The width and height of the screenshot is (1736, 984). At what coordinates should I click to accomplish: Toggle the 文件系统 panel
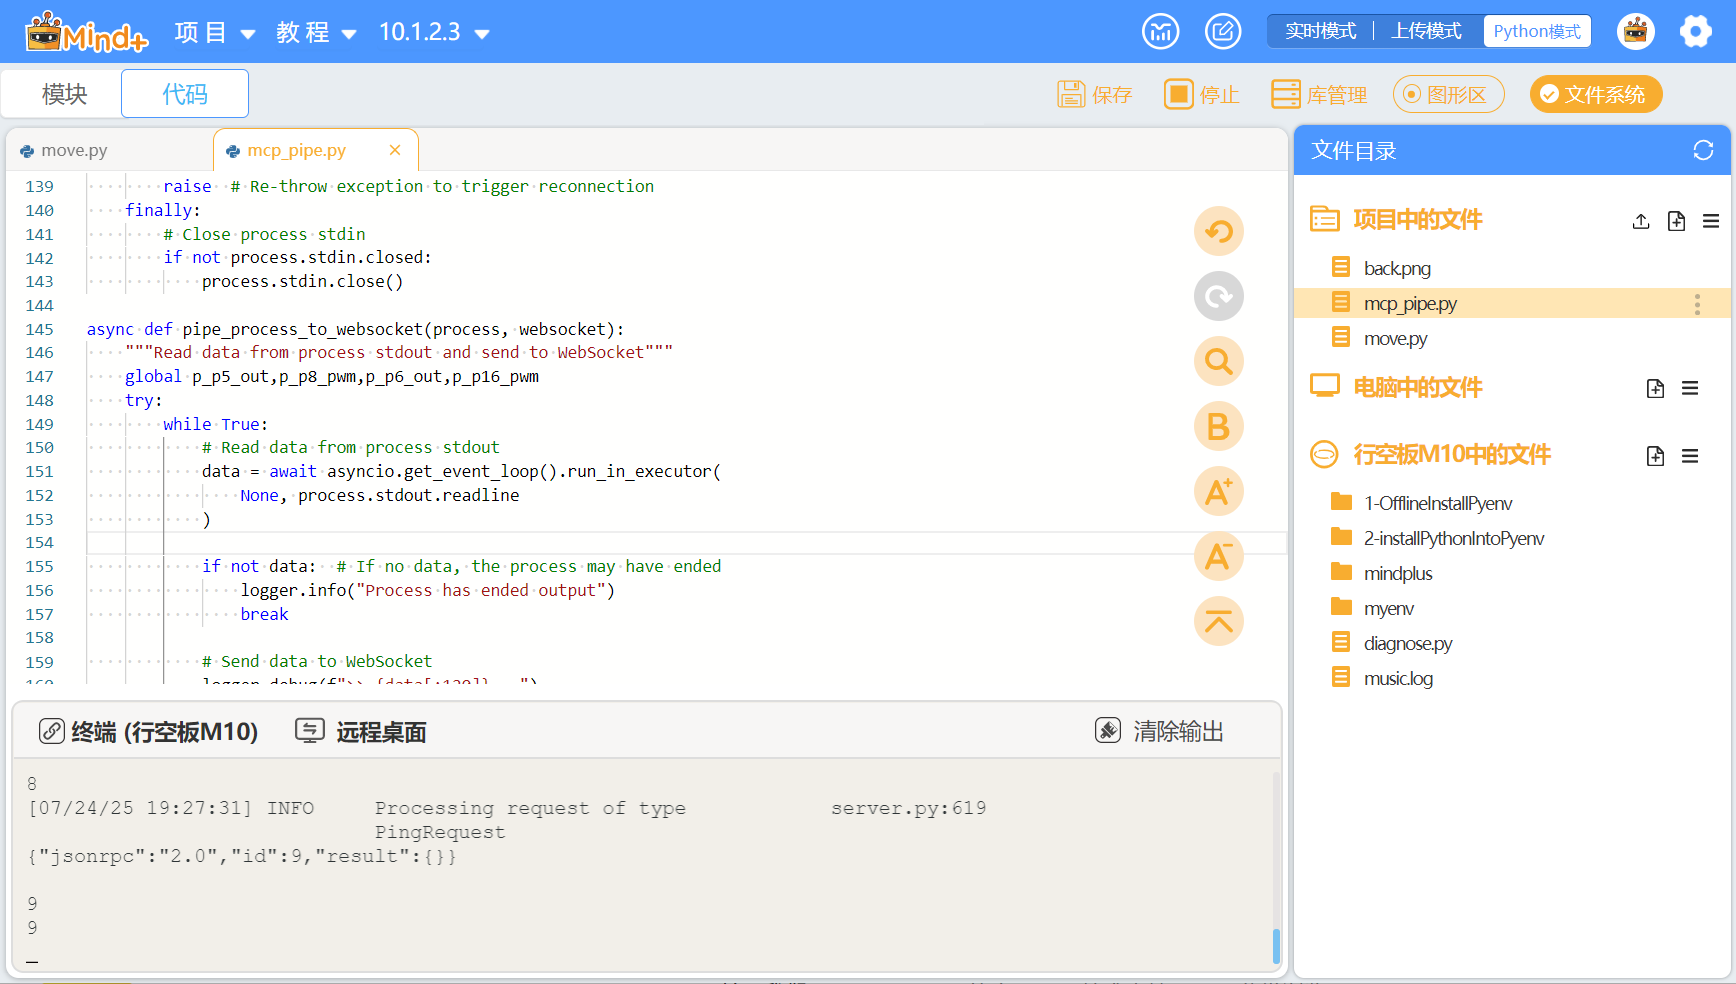pyautogui.click(x=1595, y=94)
